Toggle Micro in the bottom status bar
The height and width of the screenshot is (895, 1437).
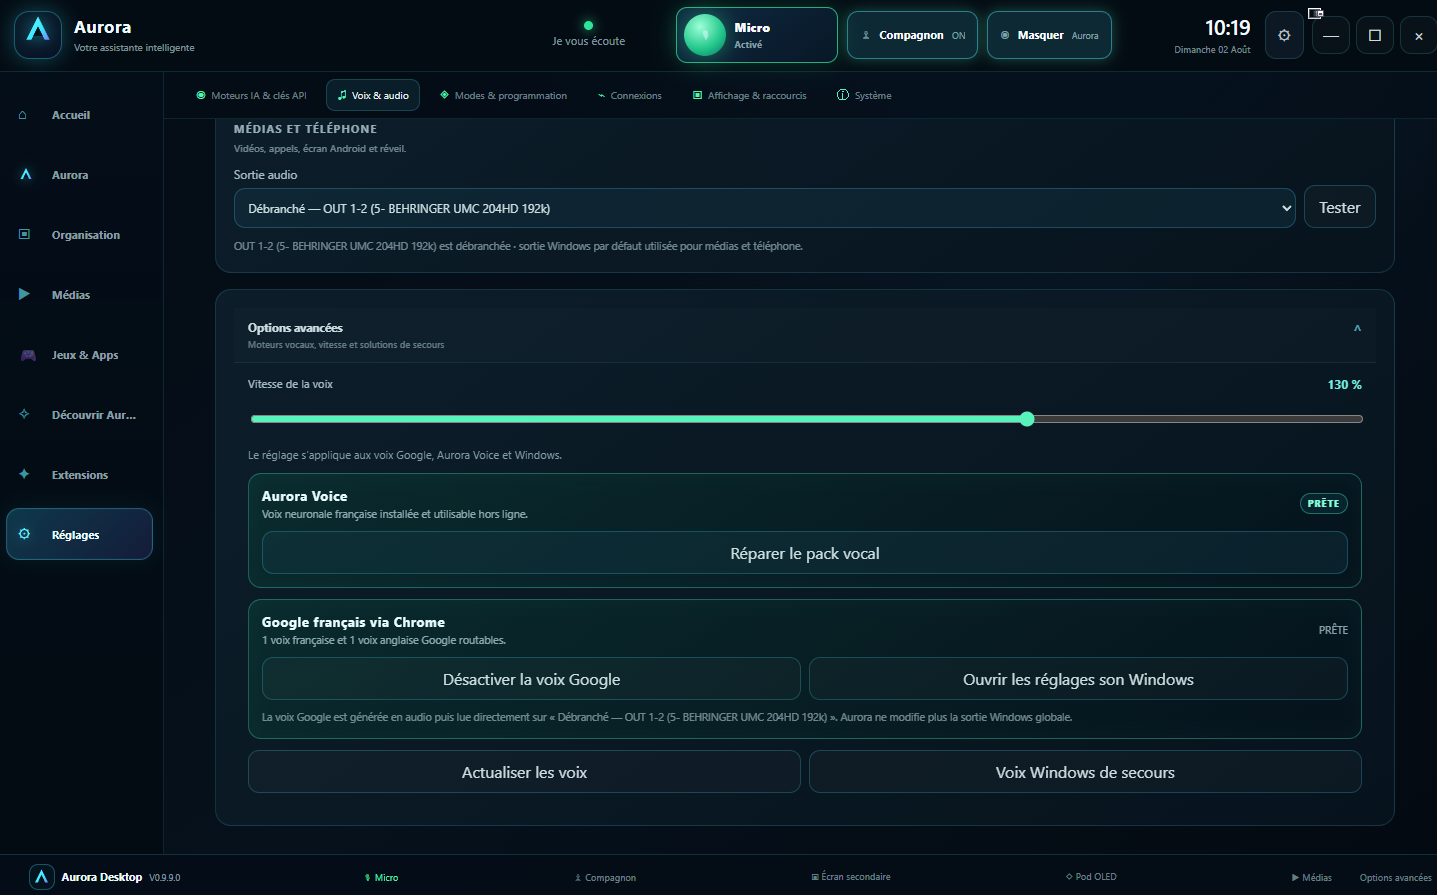point(381,878)
